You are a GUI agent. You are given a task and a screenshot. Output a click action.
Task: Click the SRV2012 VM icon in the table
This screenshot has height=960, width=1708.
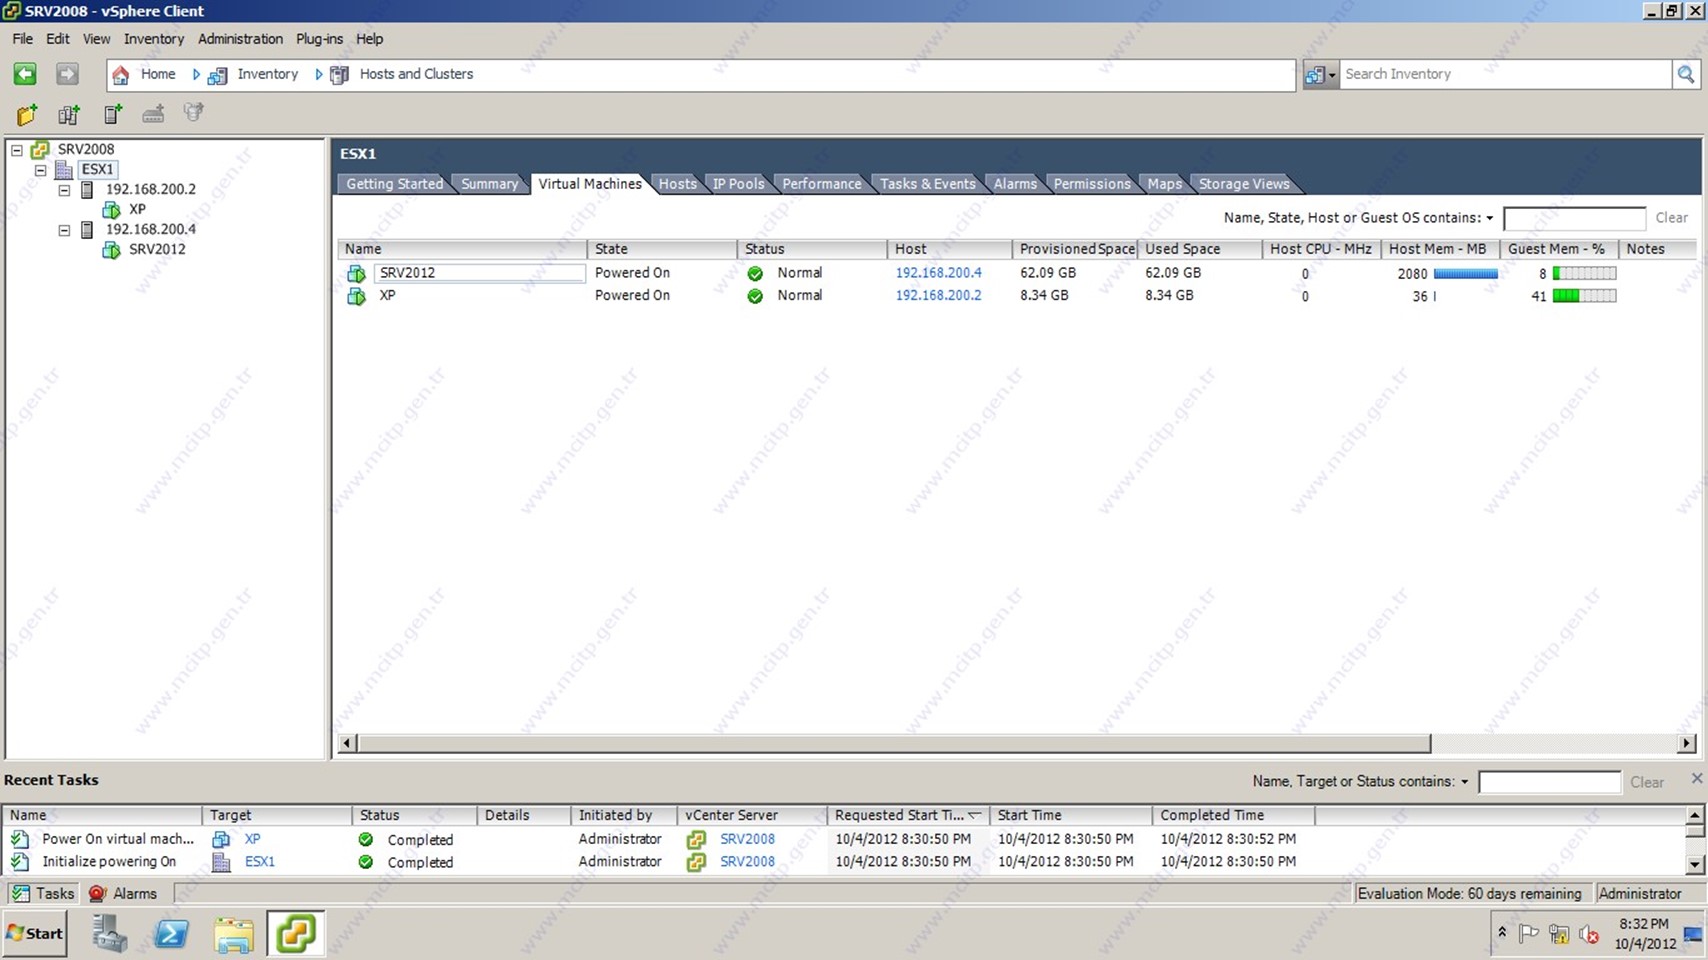pyautogui.click(x=356, y=273)
